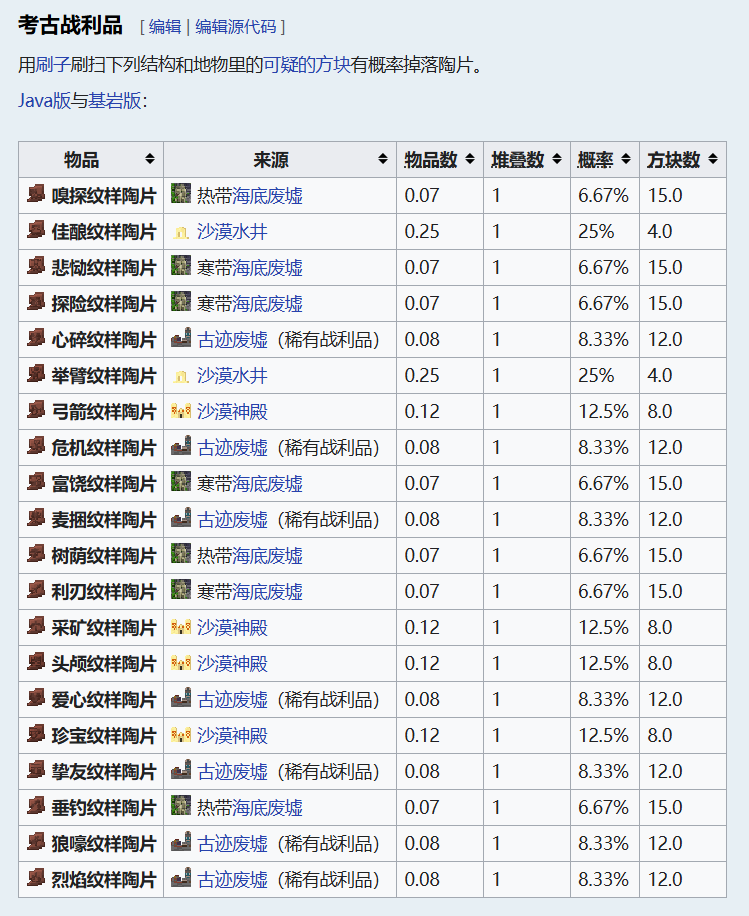Click the 狼嚎纹样陶片 item name
Image resolution: width=749 pixels, height=916 pixels.
(x=104, y=843)
